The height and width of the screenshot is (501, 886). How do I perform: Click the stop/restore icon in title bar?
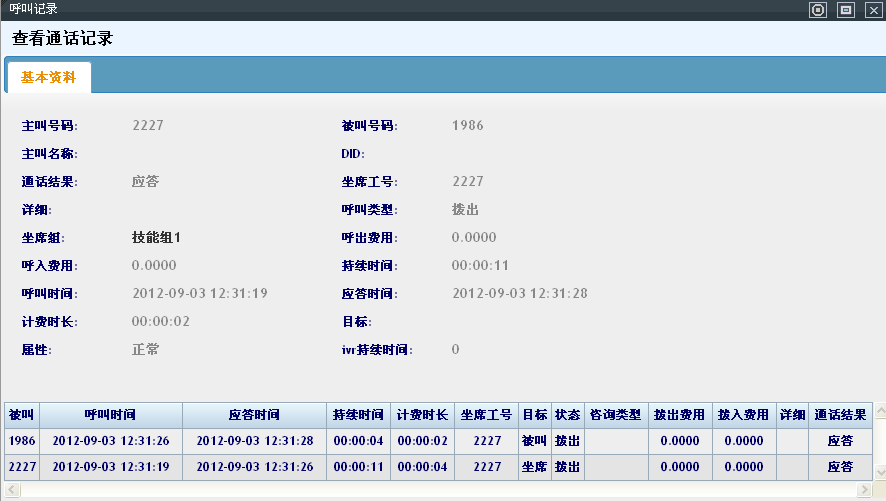[819, 10]
